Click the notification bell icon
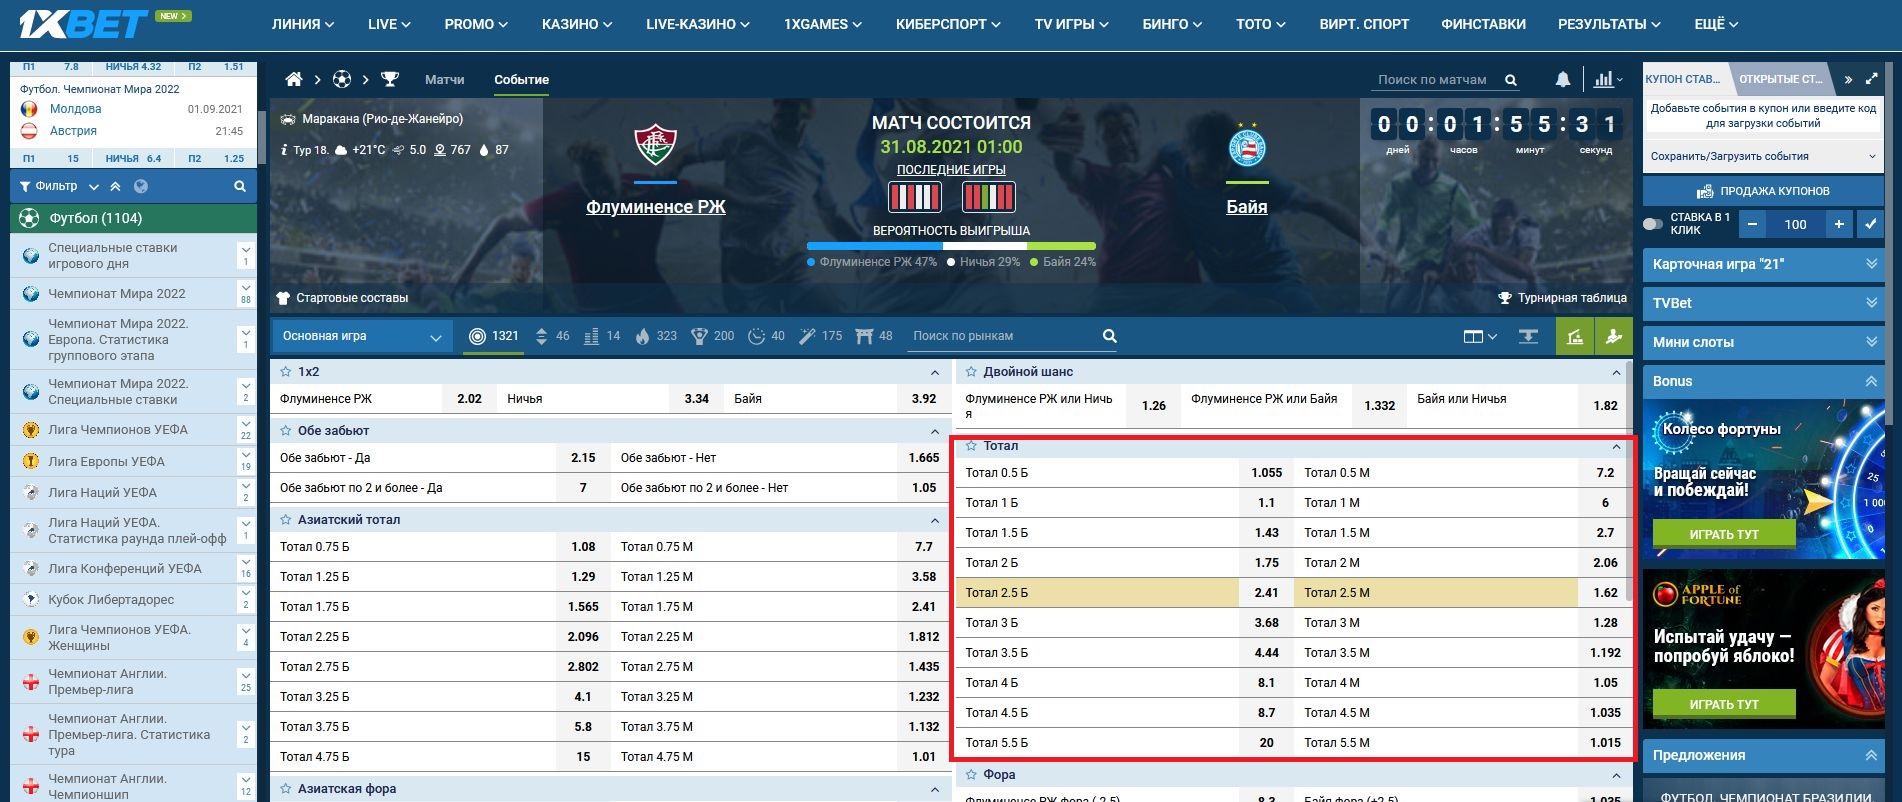The image size is (1902, 802). [1562, 80]
